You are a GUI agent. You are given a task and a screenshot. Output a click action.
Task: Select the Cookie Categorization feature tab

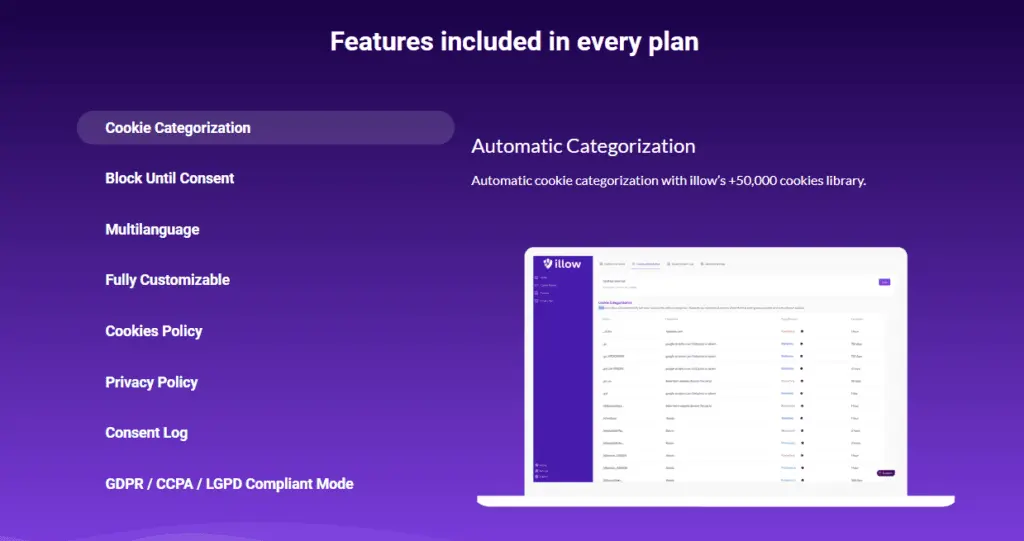tap(266, 127)
